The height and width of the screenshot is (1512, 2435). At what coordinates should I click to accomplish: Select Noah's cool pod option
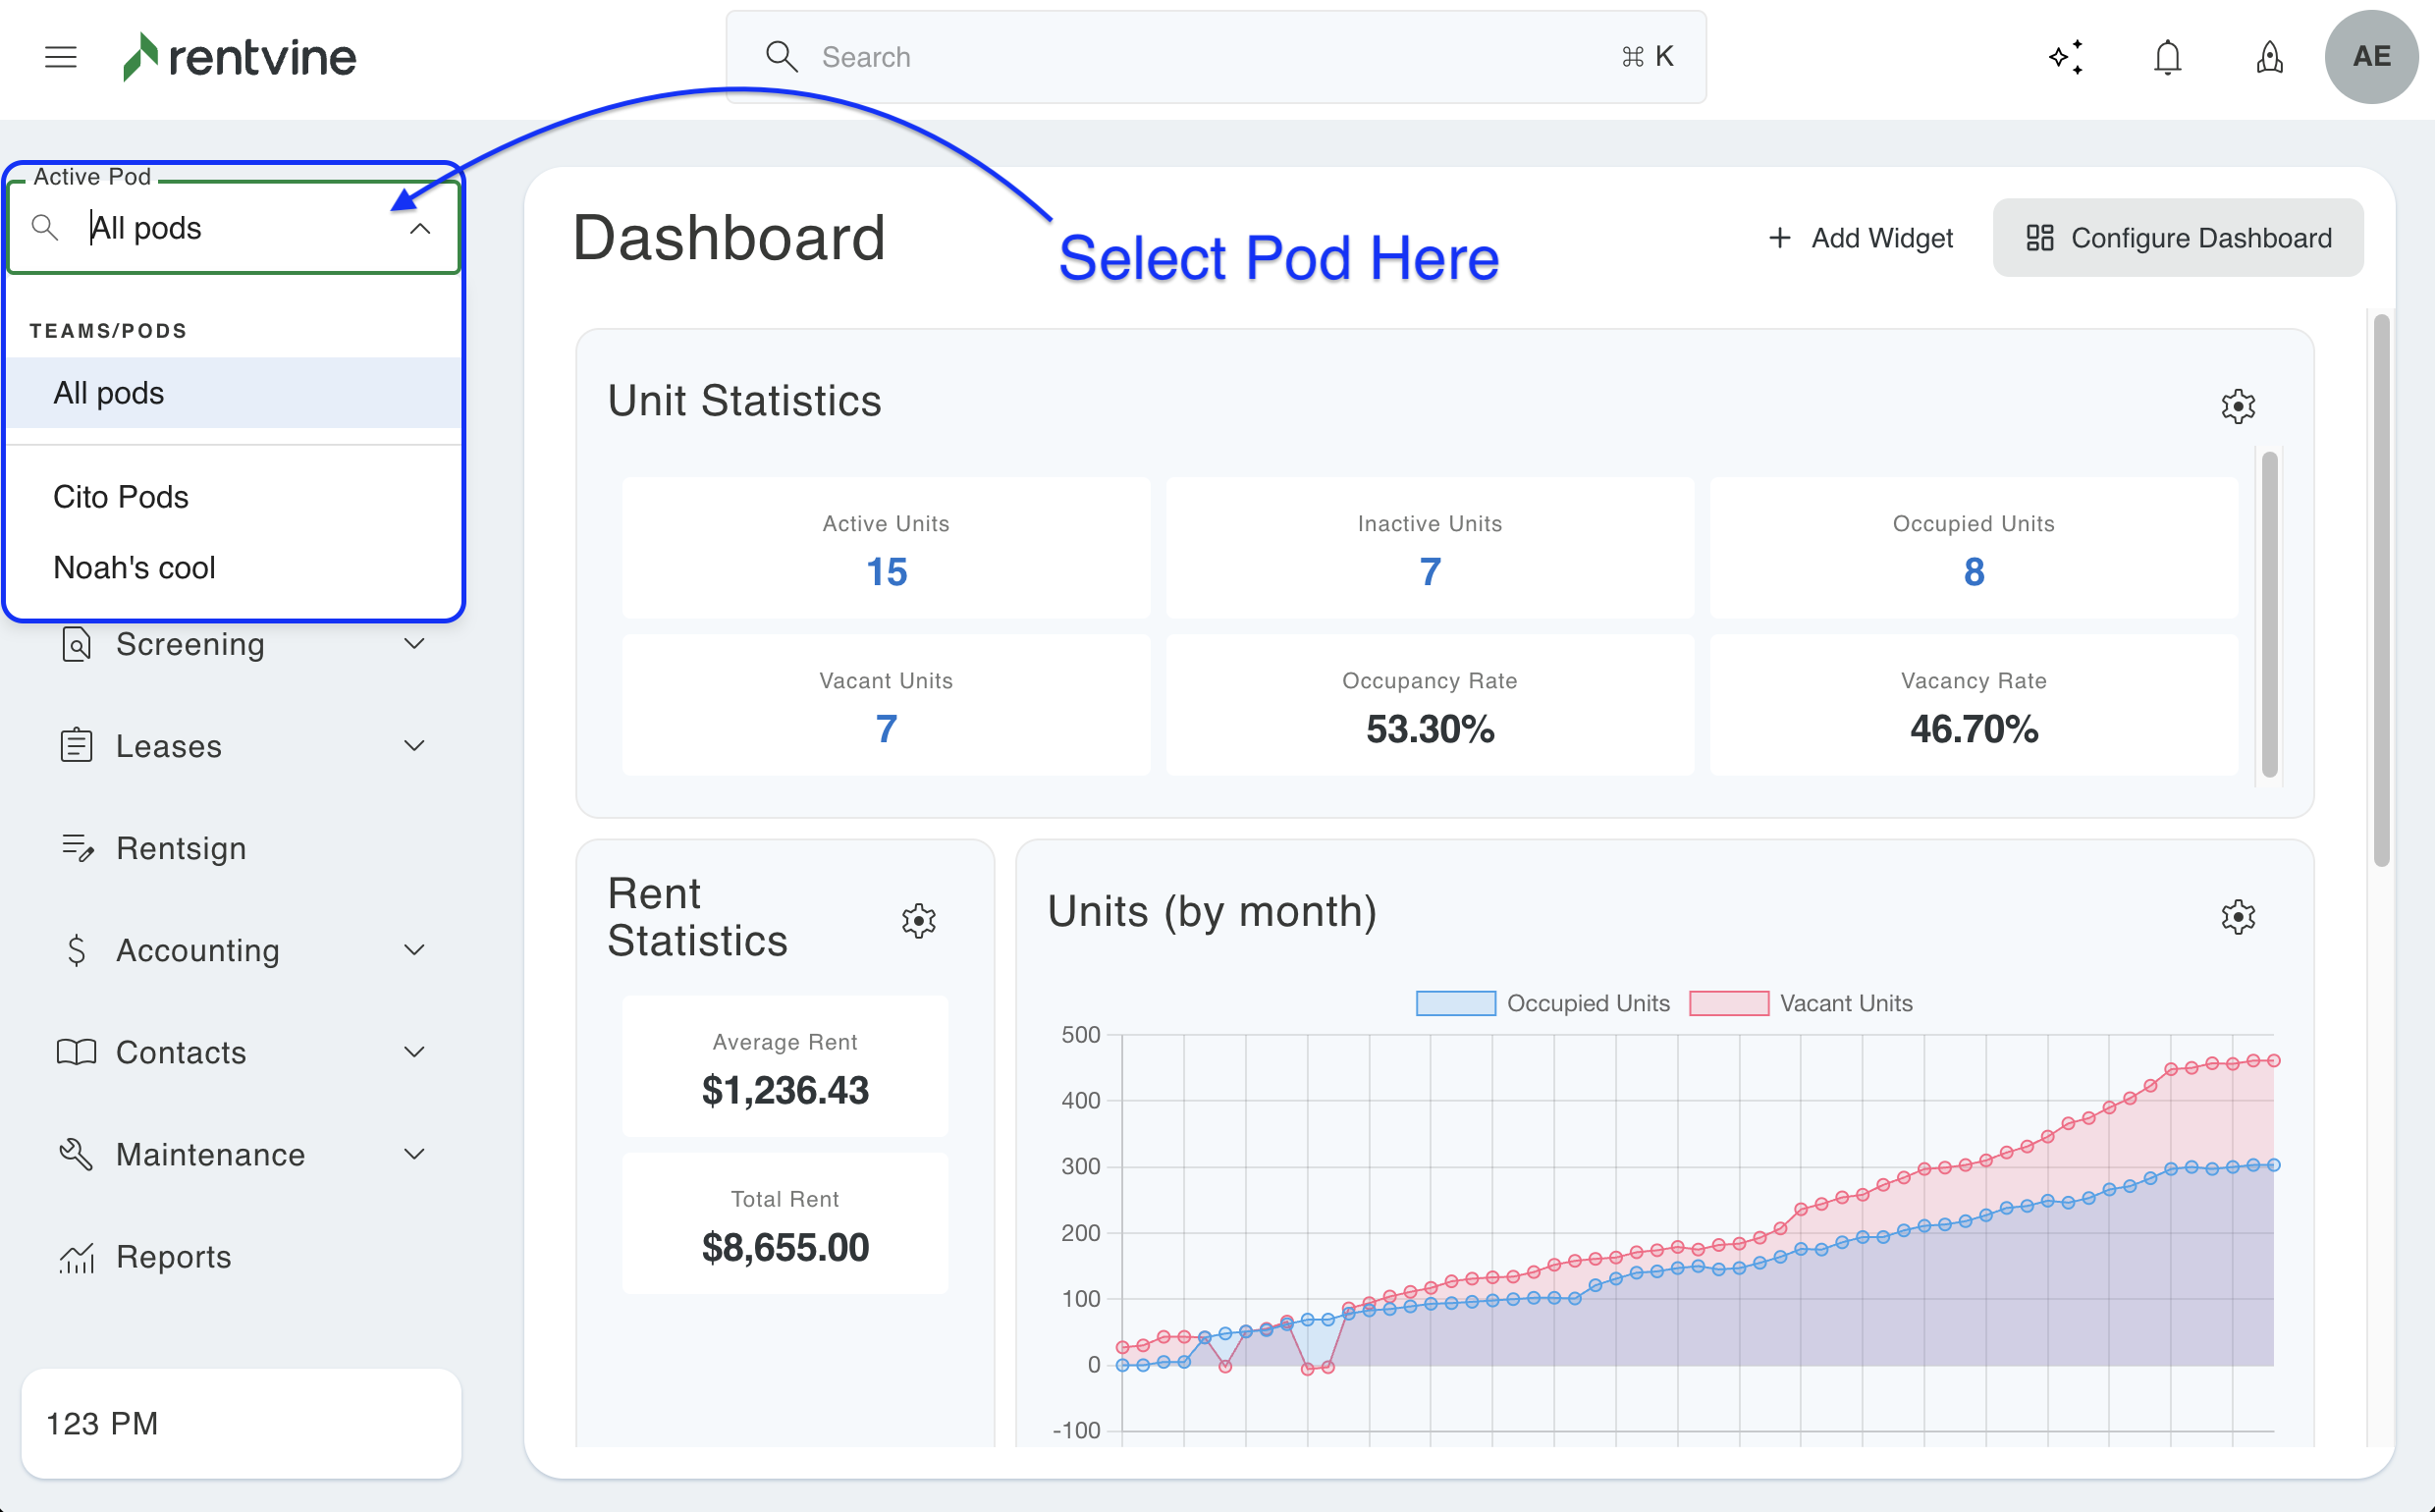(134, 567)
